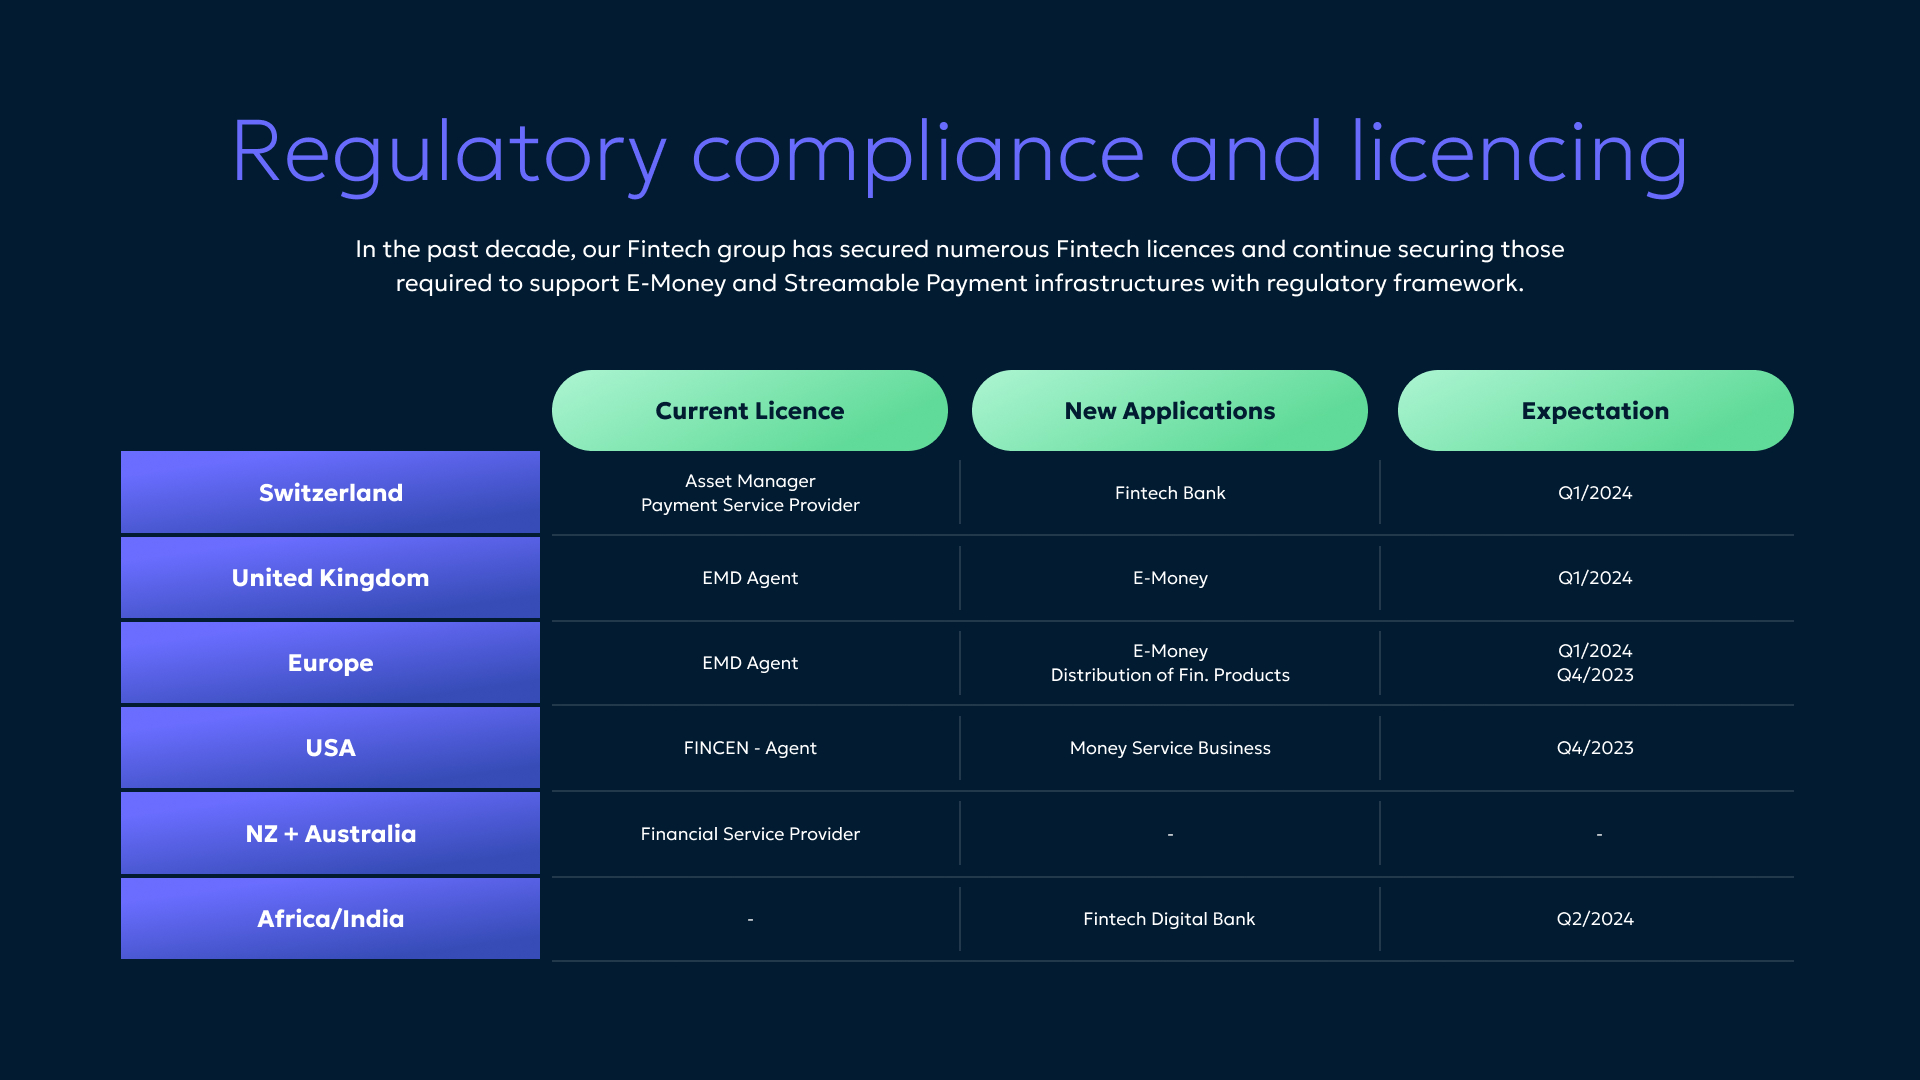Screen dimensions: 1920x1080
Task: Click the Africa/India row label
Action: click(x=330, y=919)
